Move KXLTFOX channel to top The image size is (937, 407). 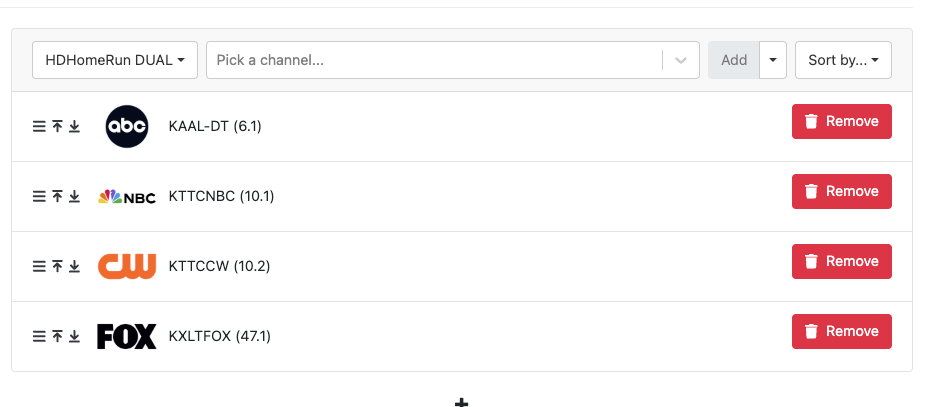(x=57, y=337)
